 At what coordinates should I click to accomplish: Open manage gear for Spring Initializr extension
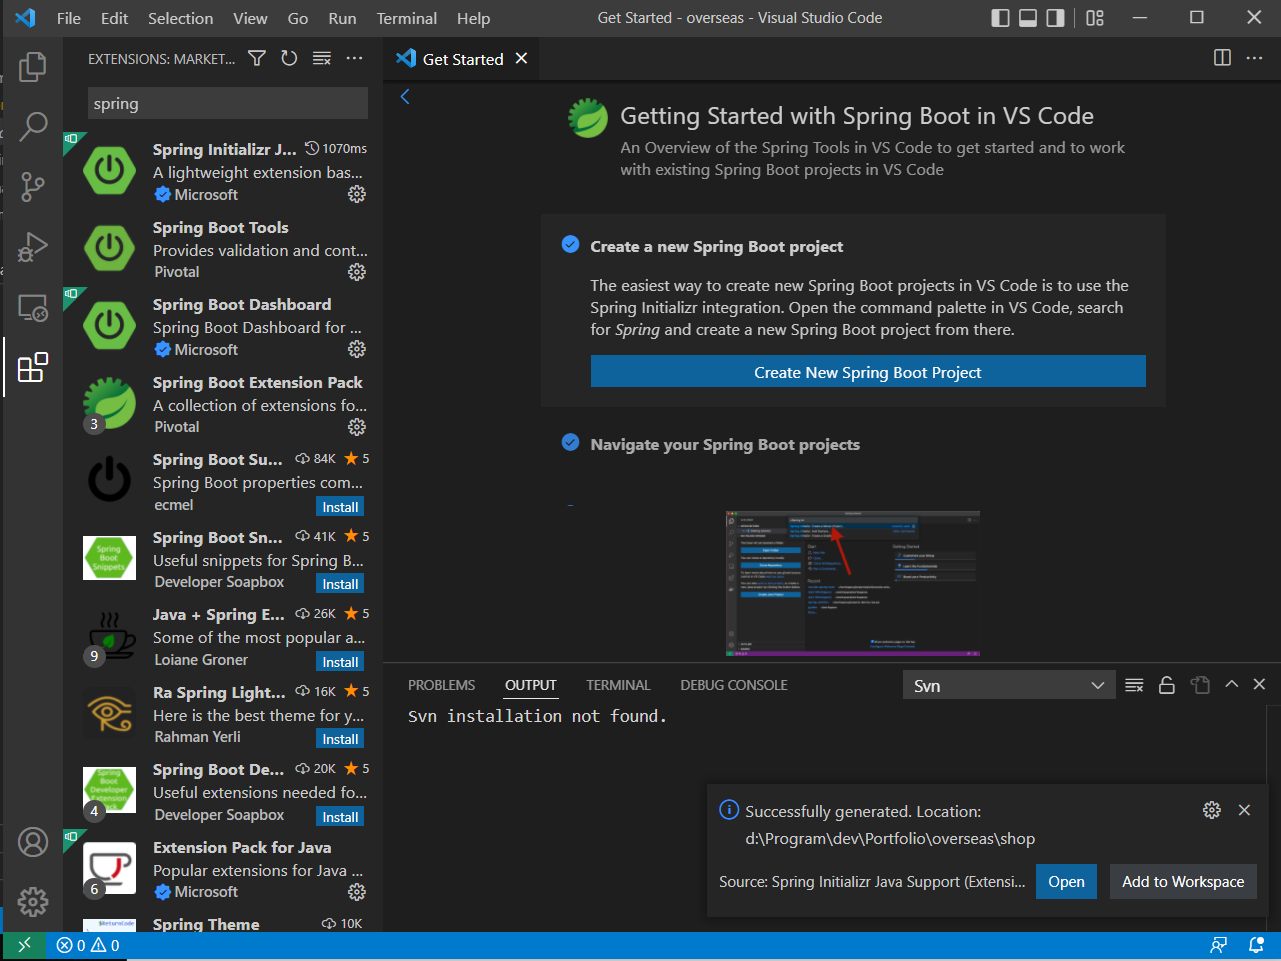point(357,194)
